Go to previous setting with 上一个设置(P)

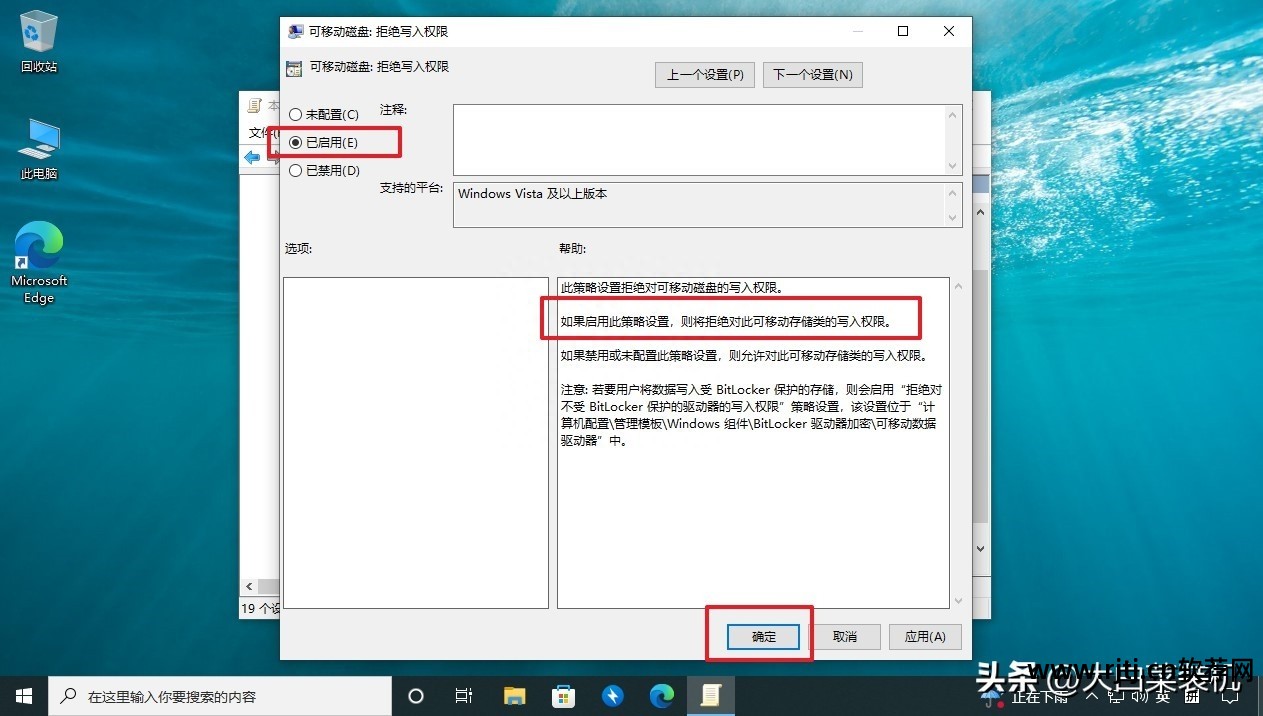(705, 75)
